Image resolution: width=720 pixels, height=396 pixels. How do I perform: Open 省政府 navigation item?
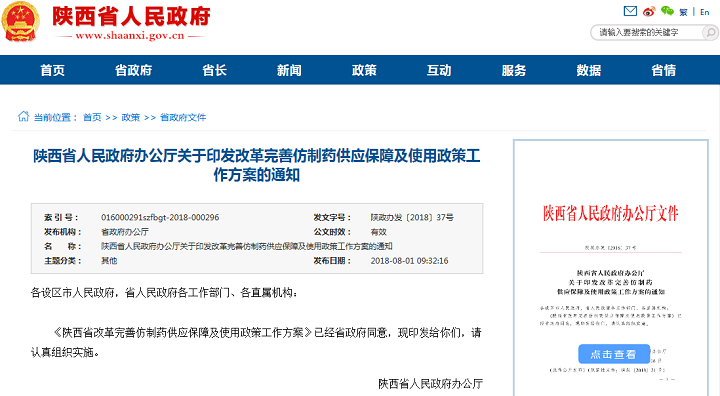(134, 70)
